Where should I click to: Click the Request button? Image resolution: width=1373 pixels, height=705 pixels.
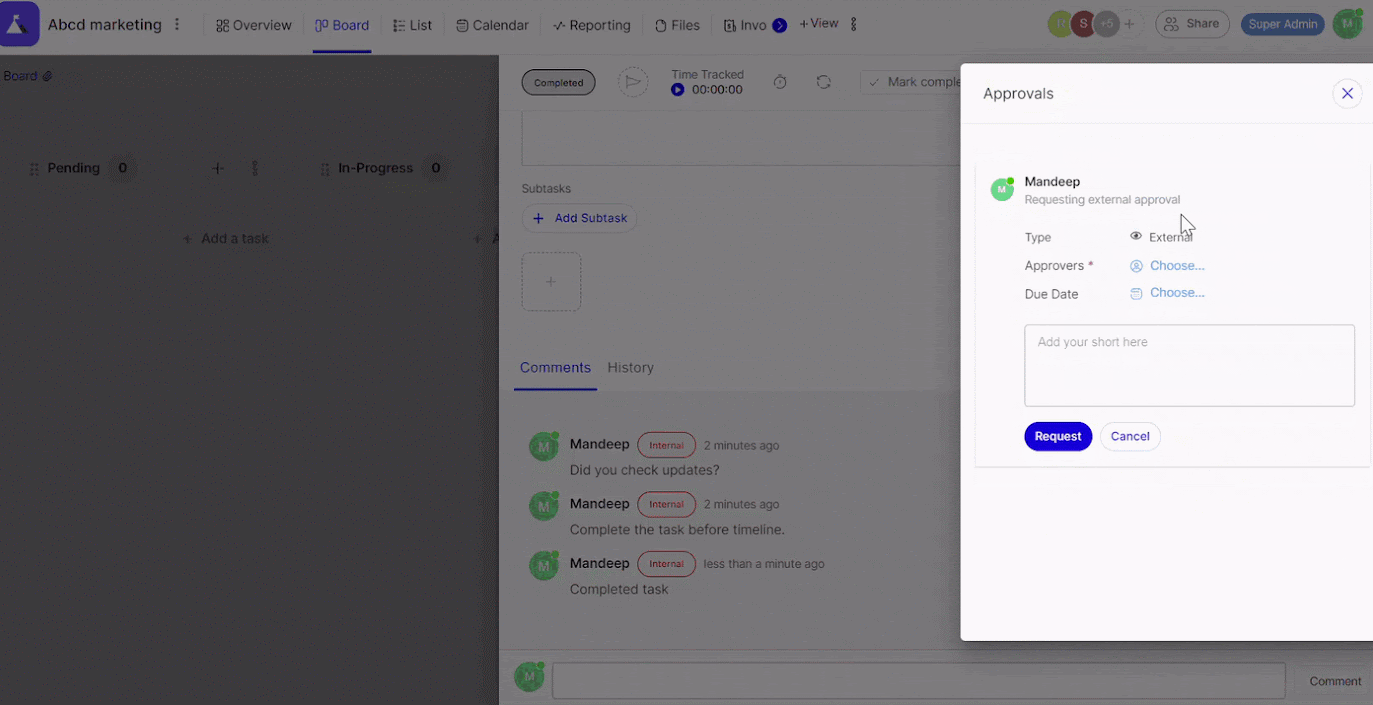click(1057, 436)
